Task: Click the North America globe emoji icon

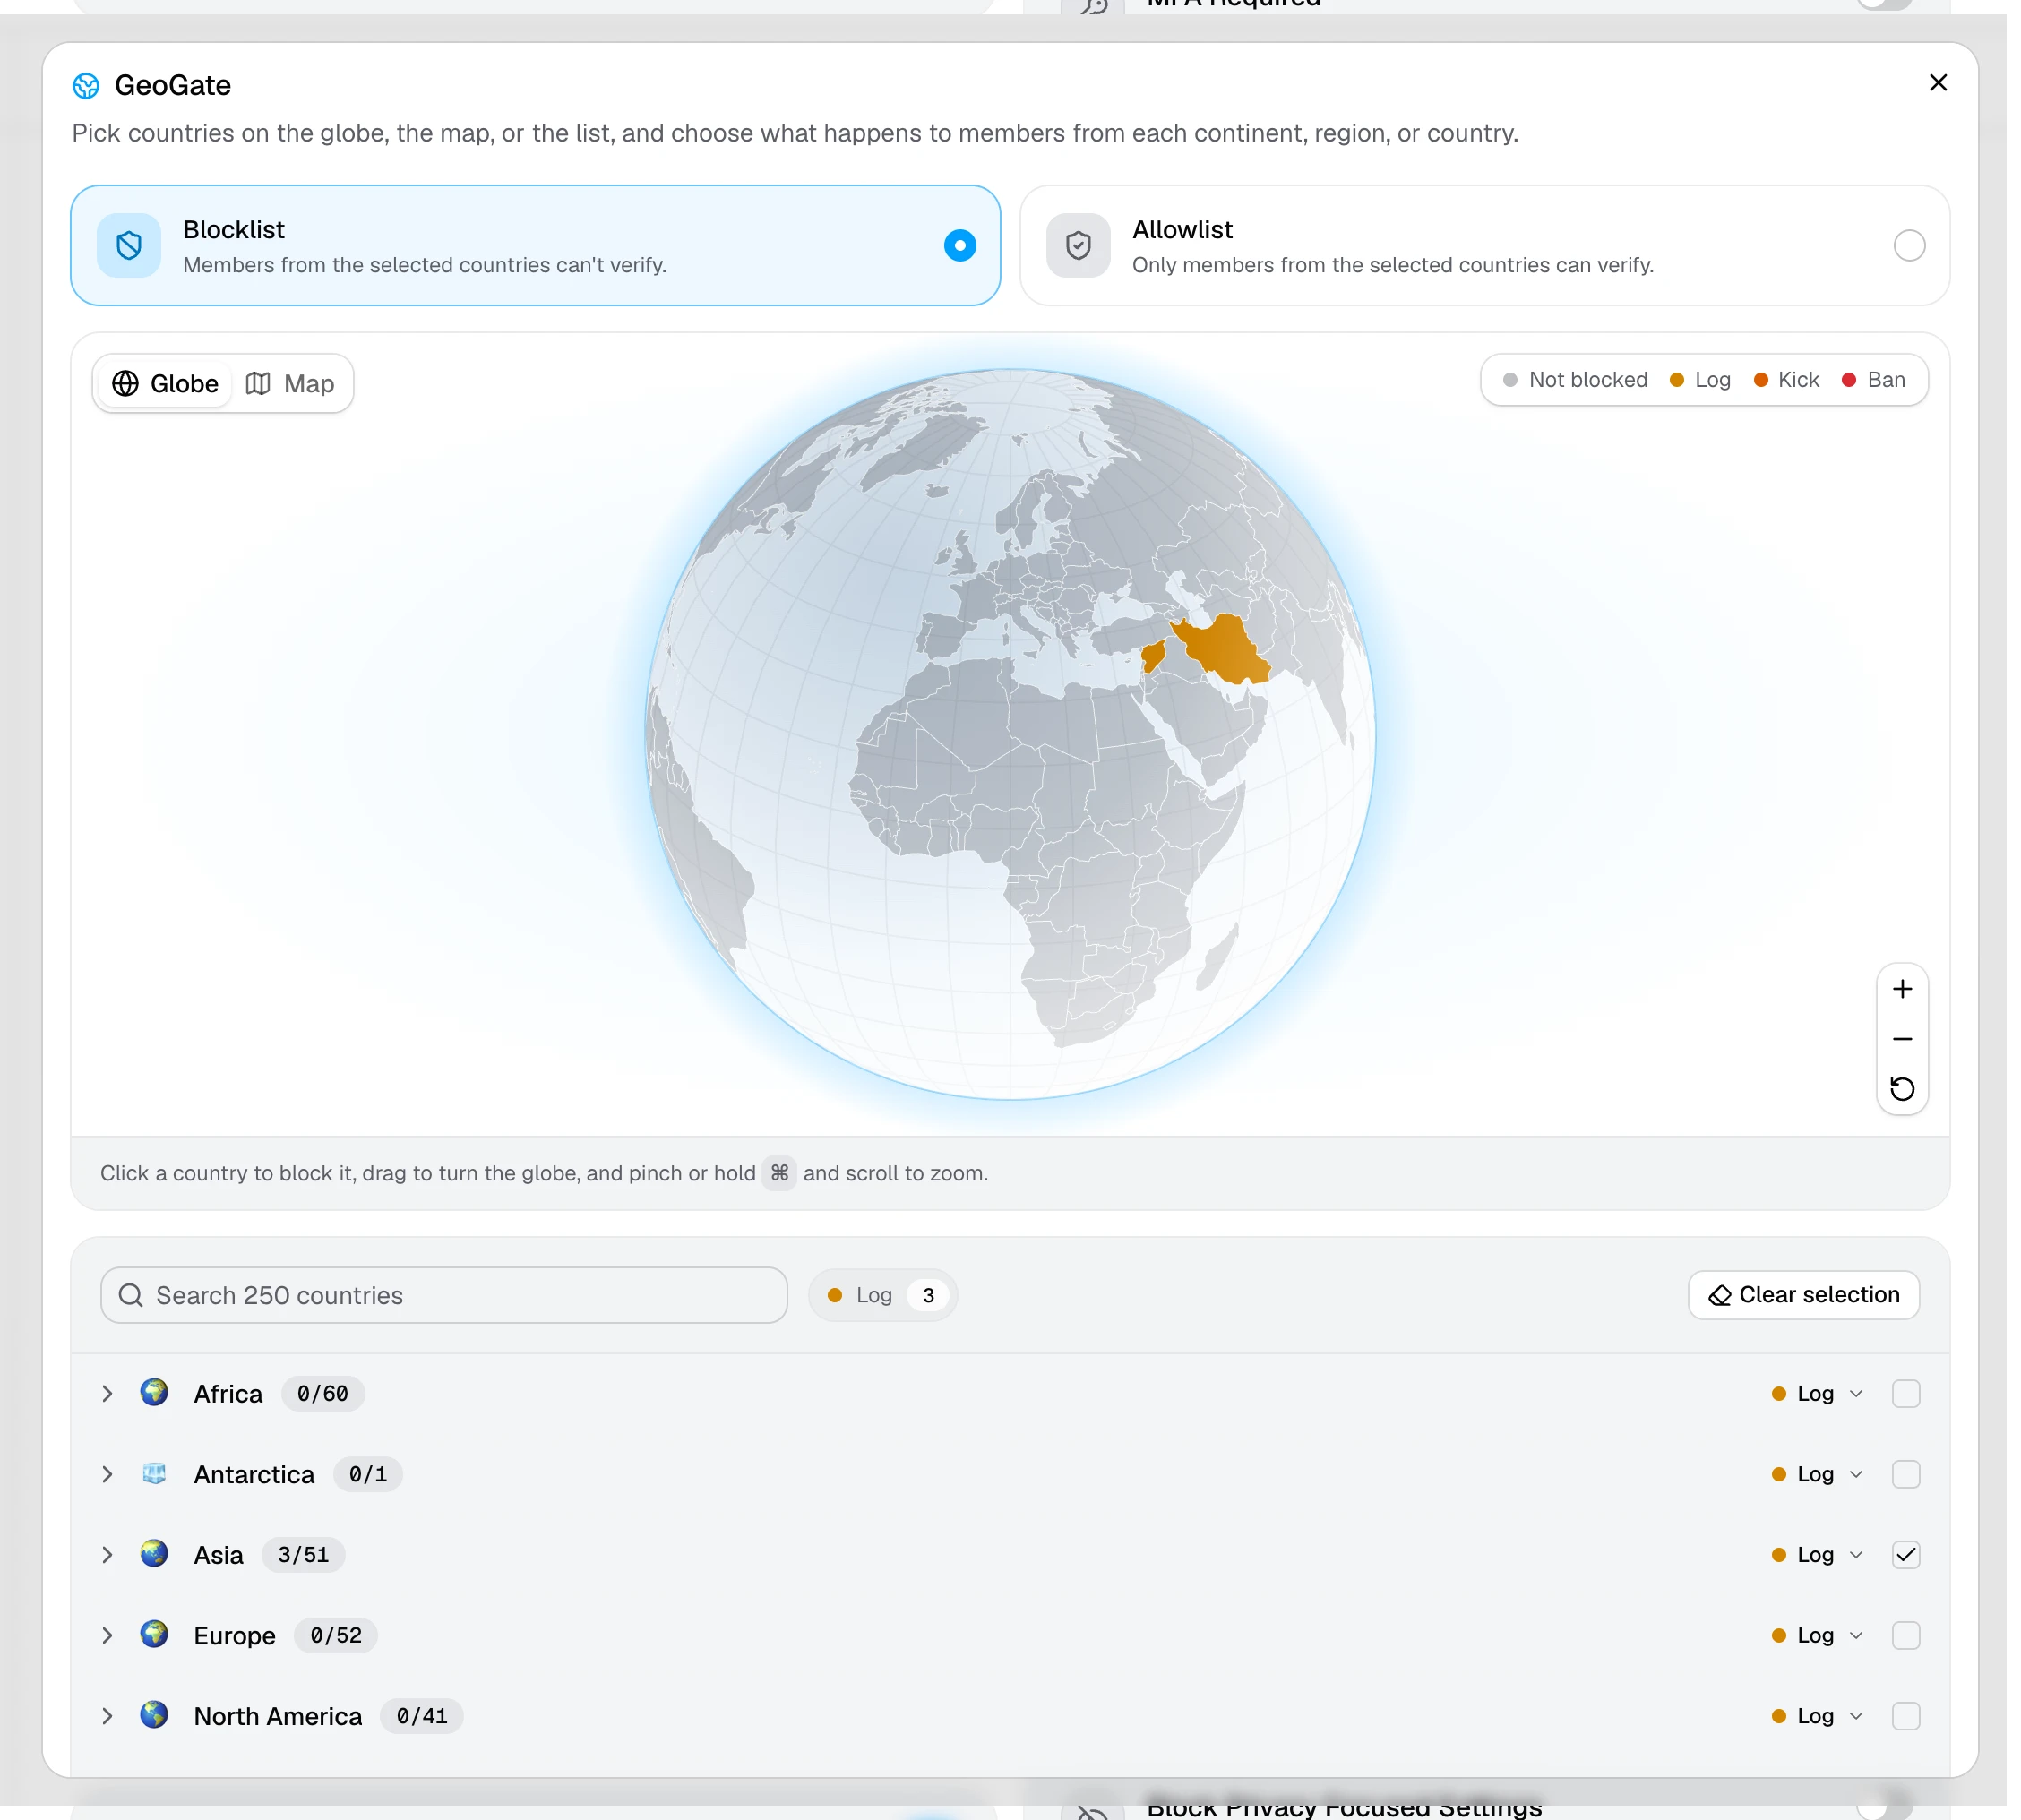Action: 154,1714
